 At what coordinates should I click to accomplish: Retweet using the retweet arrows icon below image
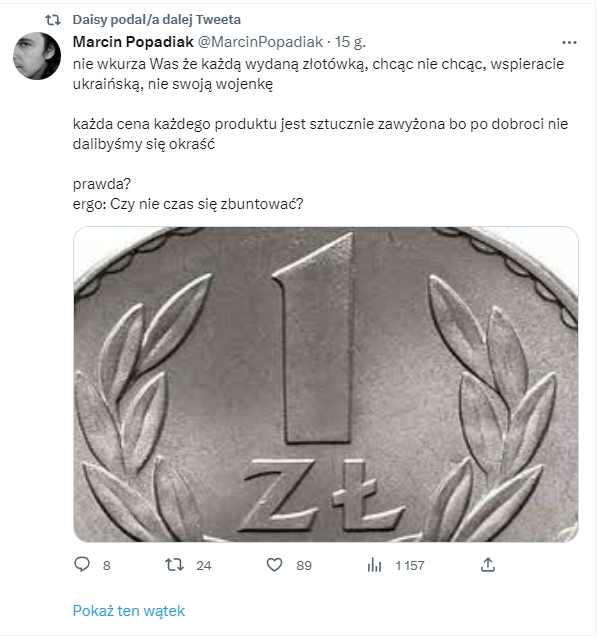pyautogui.click(x=174, y=565)
